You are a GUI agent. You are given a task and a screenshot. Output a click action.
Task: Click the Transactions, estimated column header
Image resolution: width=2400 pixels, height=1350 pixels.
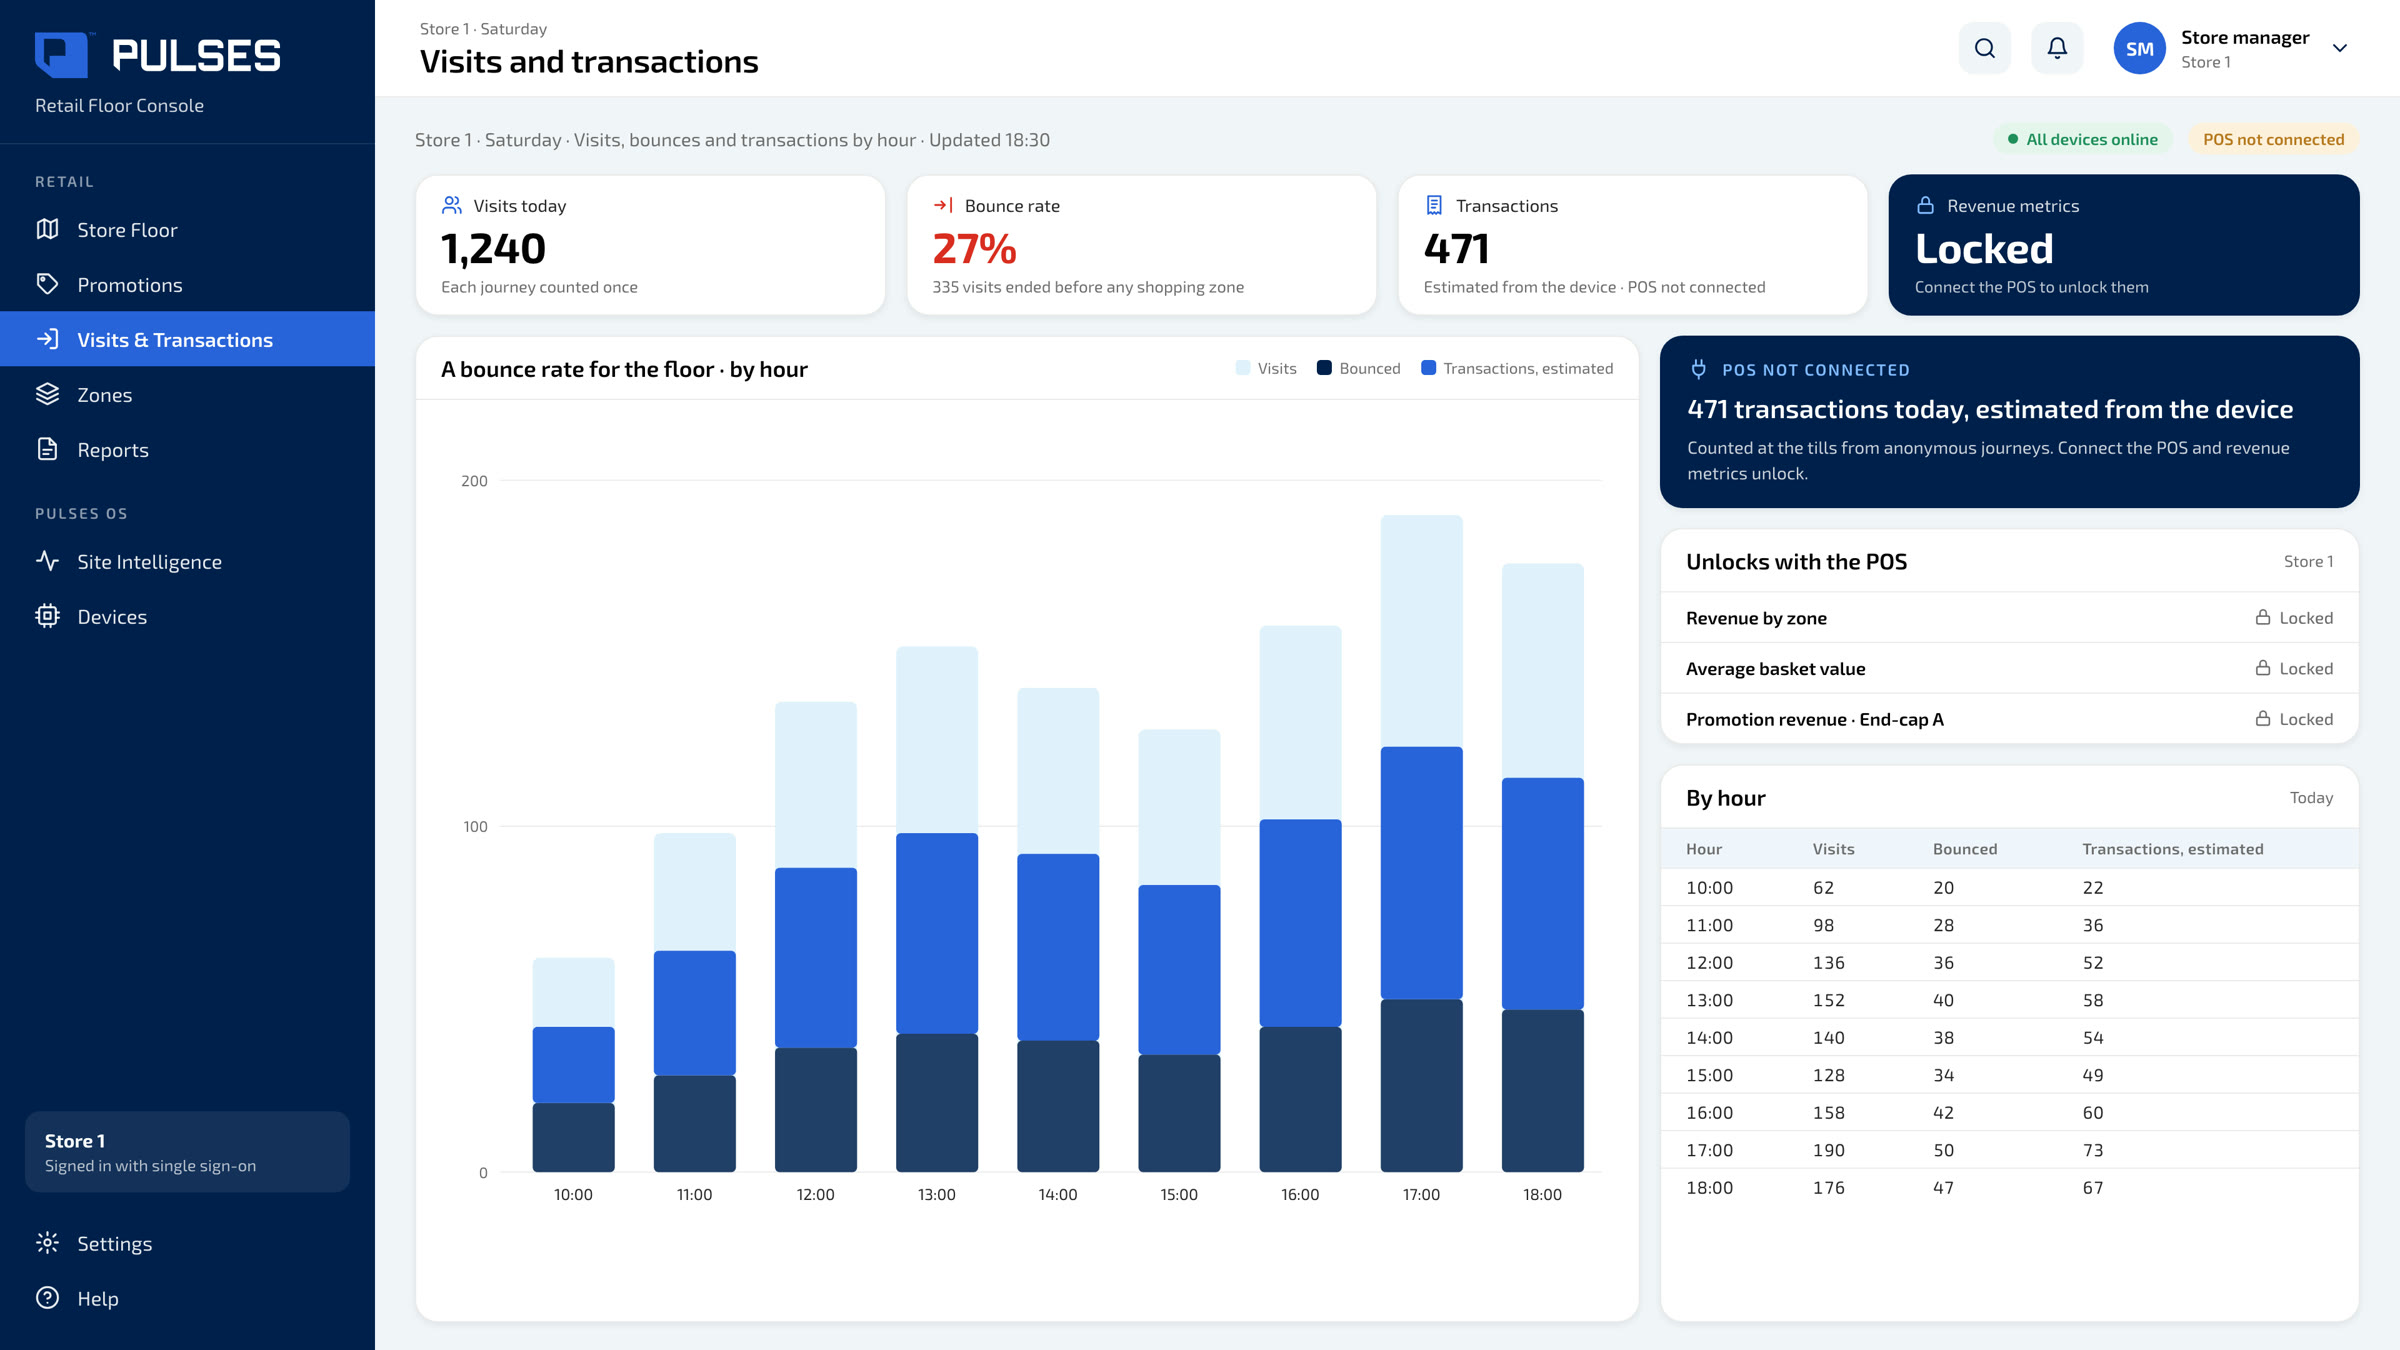2172,849
